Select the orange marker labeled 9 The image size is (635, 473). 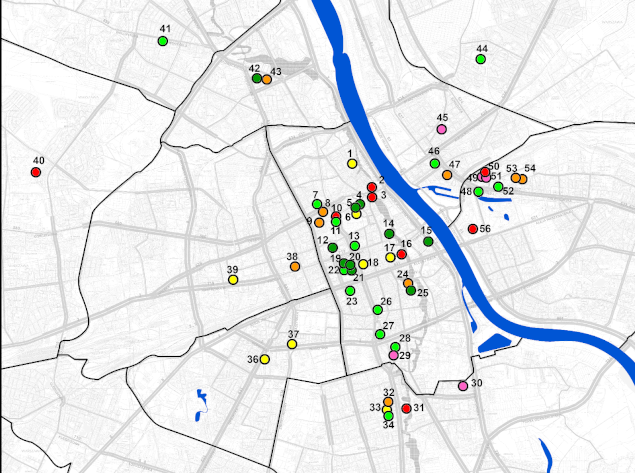(319, 223)
